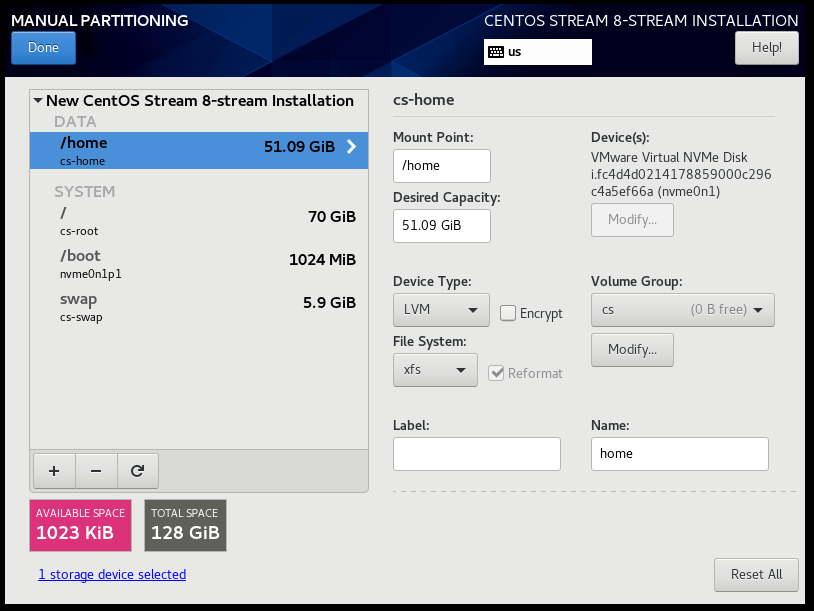Select the /home cs-home partition row
The width and height of the screenshot is (814, 611).
(199, 151)
